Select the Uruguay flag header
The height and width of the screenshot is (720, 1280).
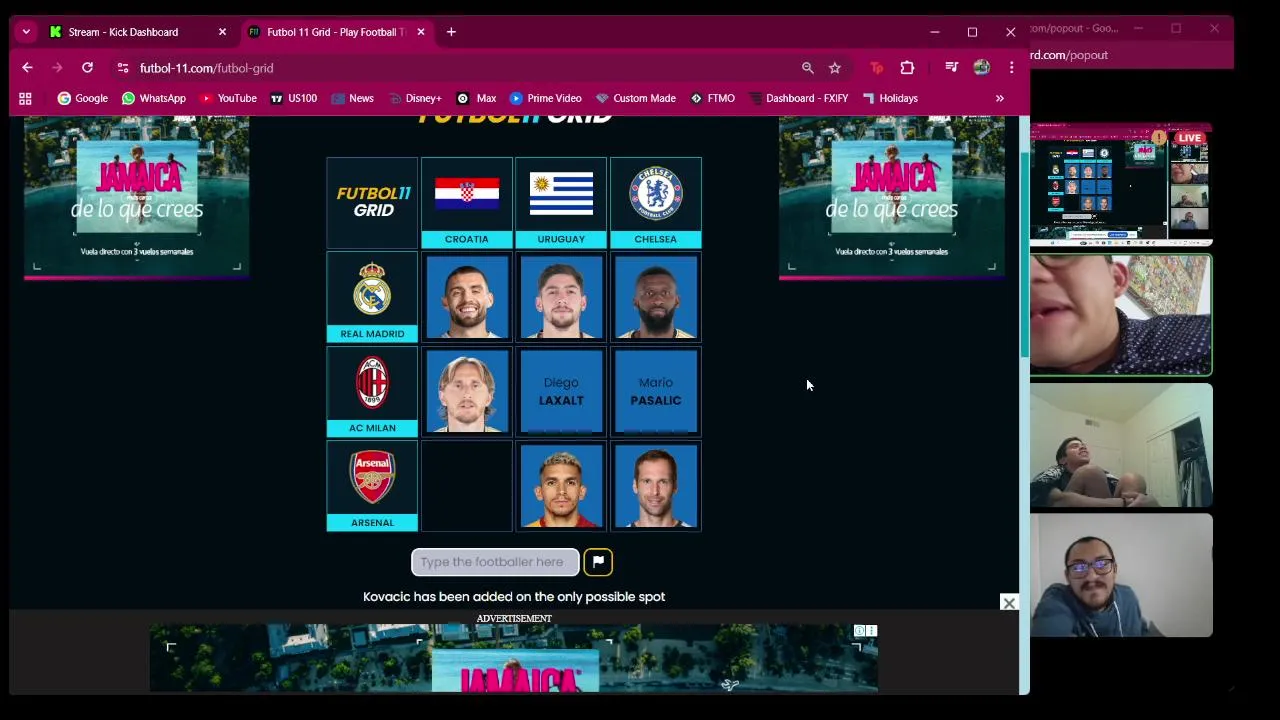561,202
